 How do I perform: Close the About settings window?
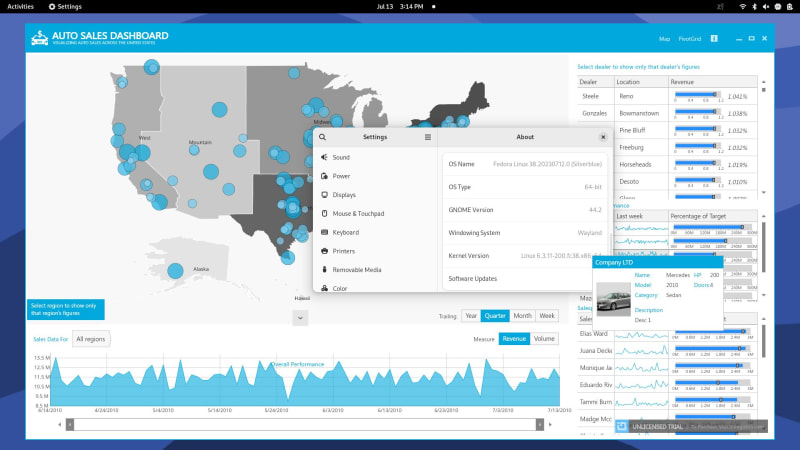pos(603,137)
